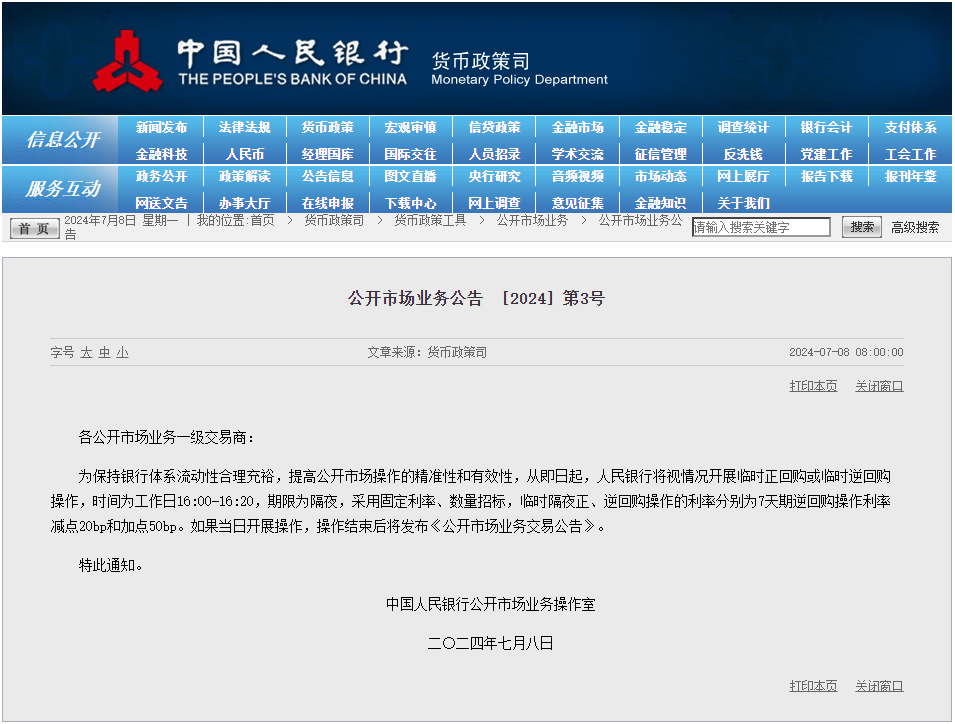Click the top 打印本页 print link
Image resolution: width=955 pixels, height=724 pixels.
pyautogui.click(x=813, y=387)
